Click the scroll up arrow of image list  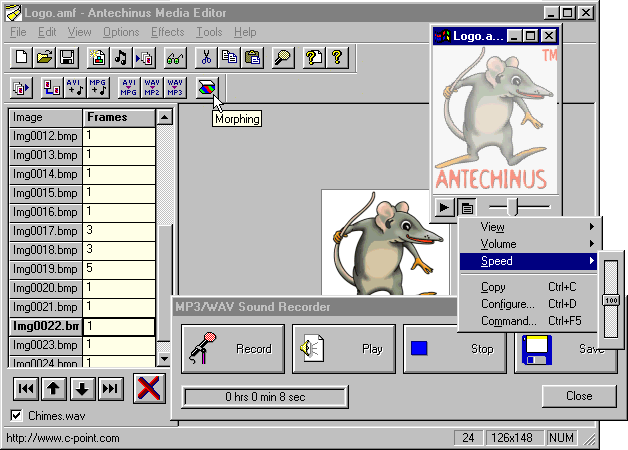point(164,117)
